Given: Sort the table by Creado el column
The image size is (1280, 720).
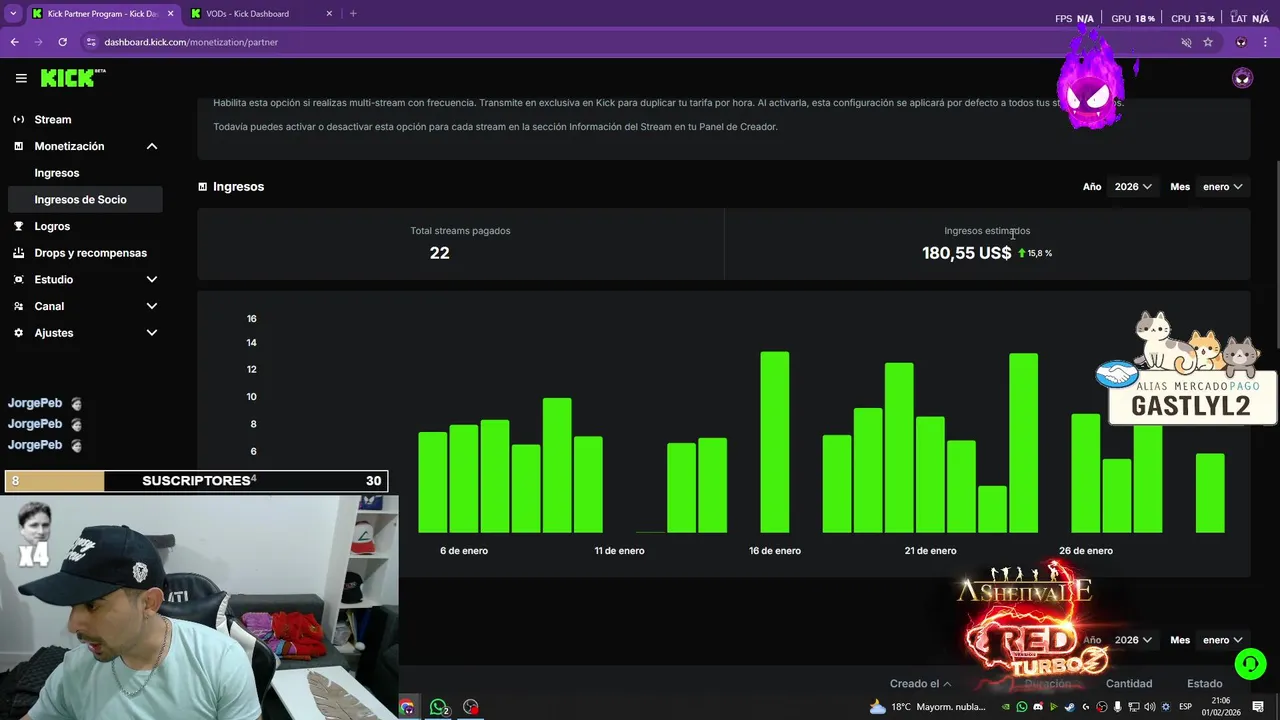Looking at the screenshot, I should [920, 684].
